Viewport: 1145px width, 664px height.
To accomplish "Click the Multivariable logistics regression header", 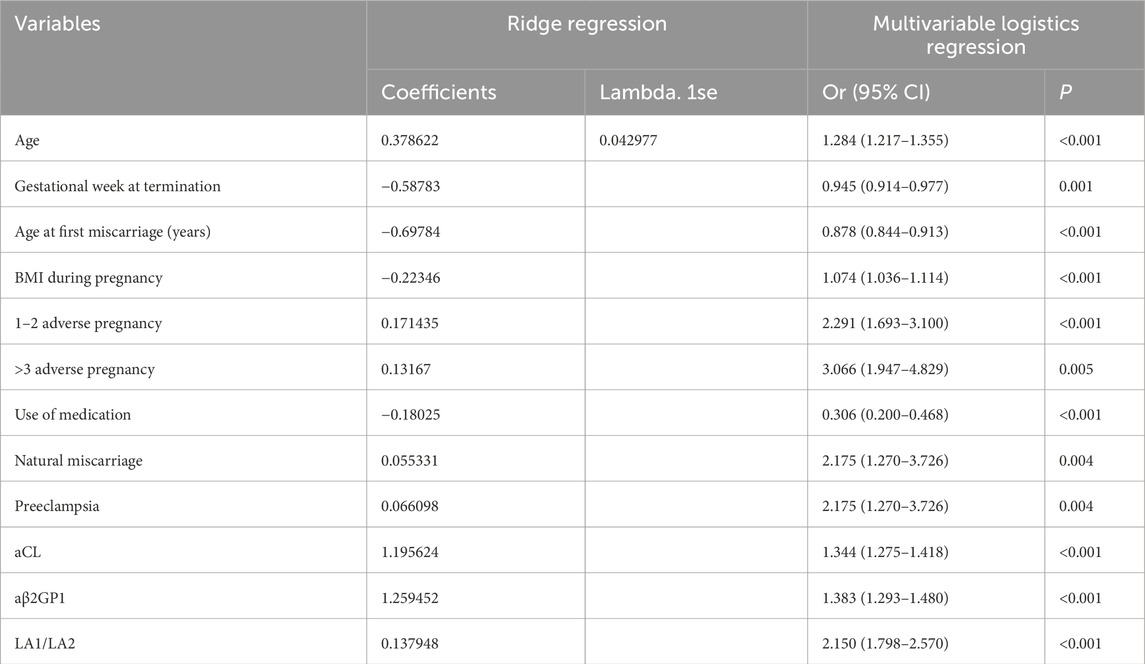I will click(x=976, y=36).
